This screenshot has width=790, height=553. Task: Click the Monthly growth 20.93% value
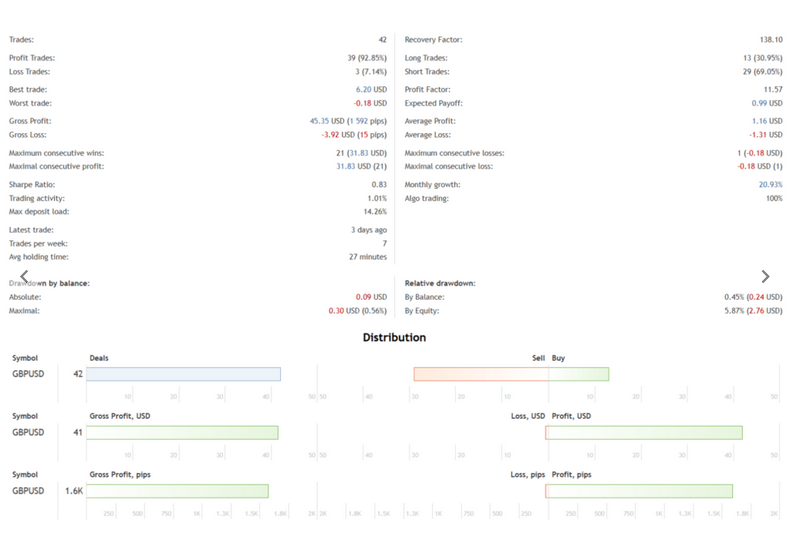coord(770,184)
